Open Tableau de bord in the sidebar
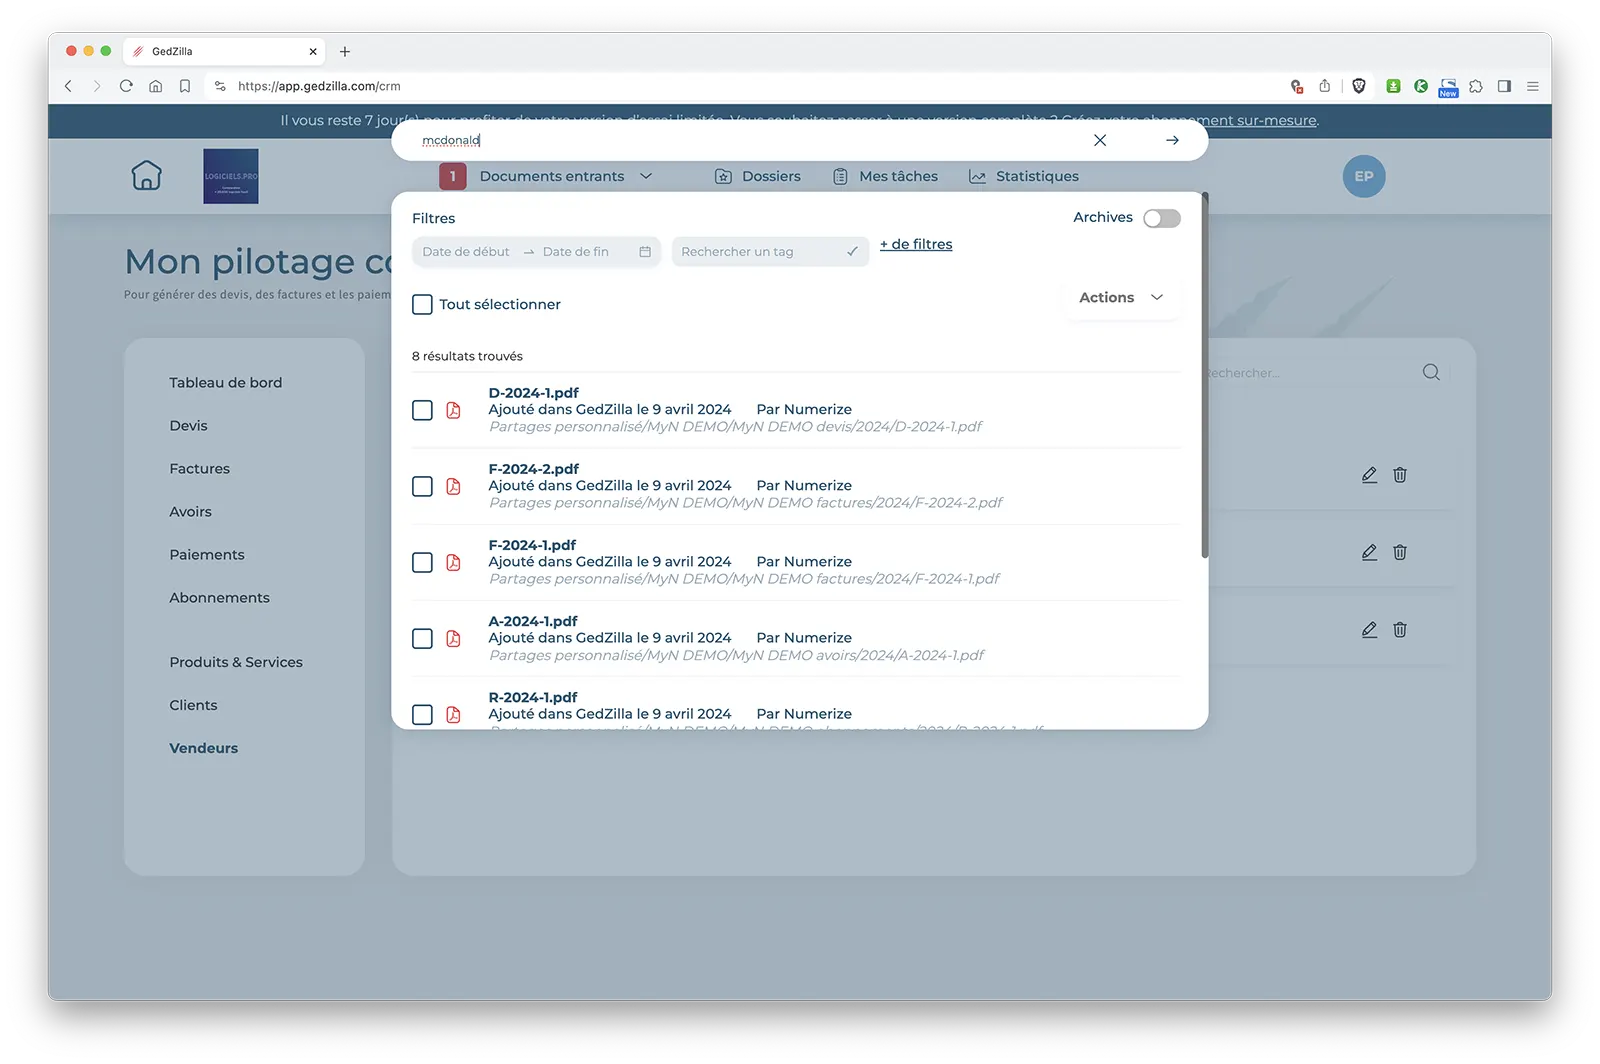The height and width of the screenshot is (1064, 1600). pos(226,382)
